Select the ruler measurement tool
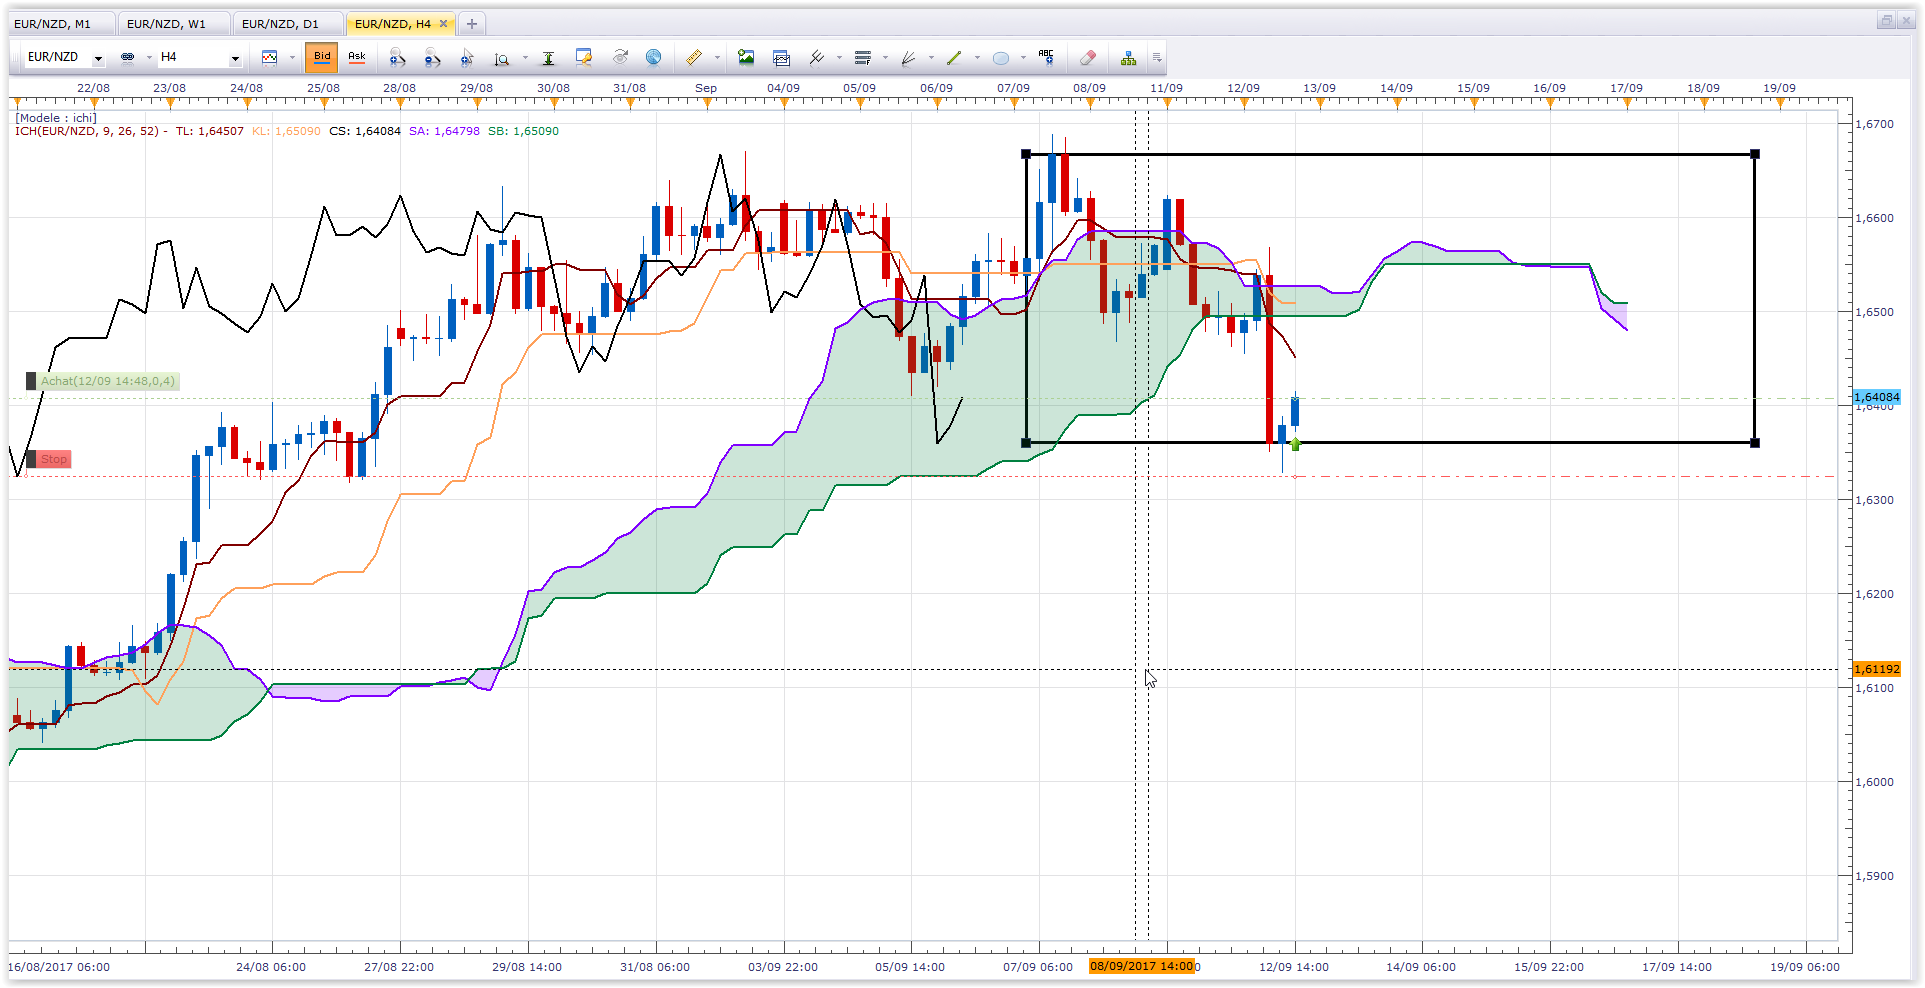The height and width of the screenshot is (988, 1925). click(694, 58)
